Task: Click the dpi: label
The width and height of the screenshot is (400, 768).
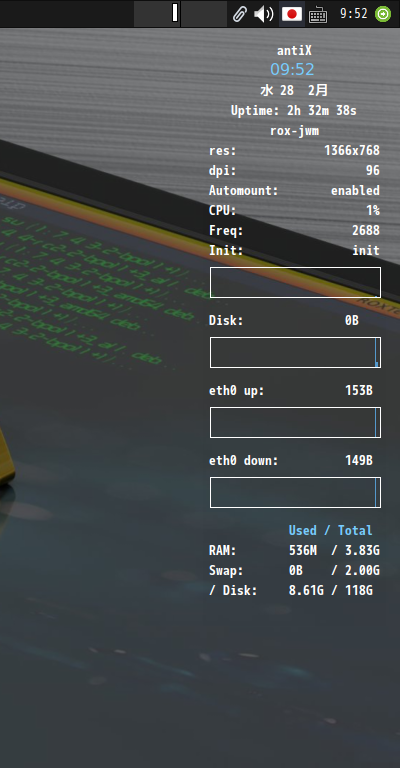Action: click(x=223, y=171)
